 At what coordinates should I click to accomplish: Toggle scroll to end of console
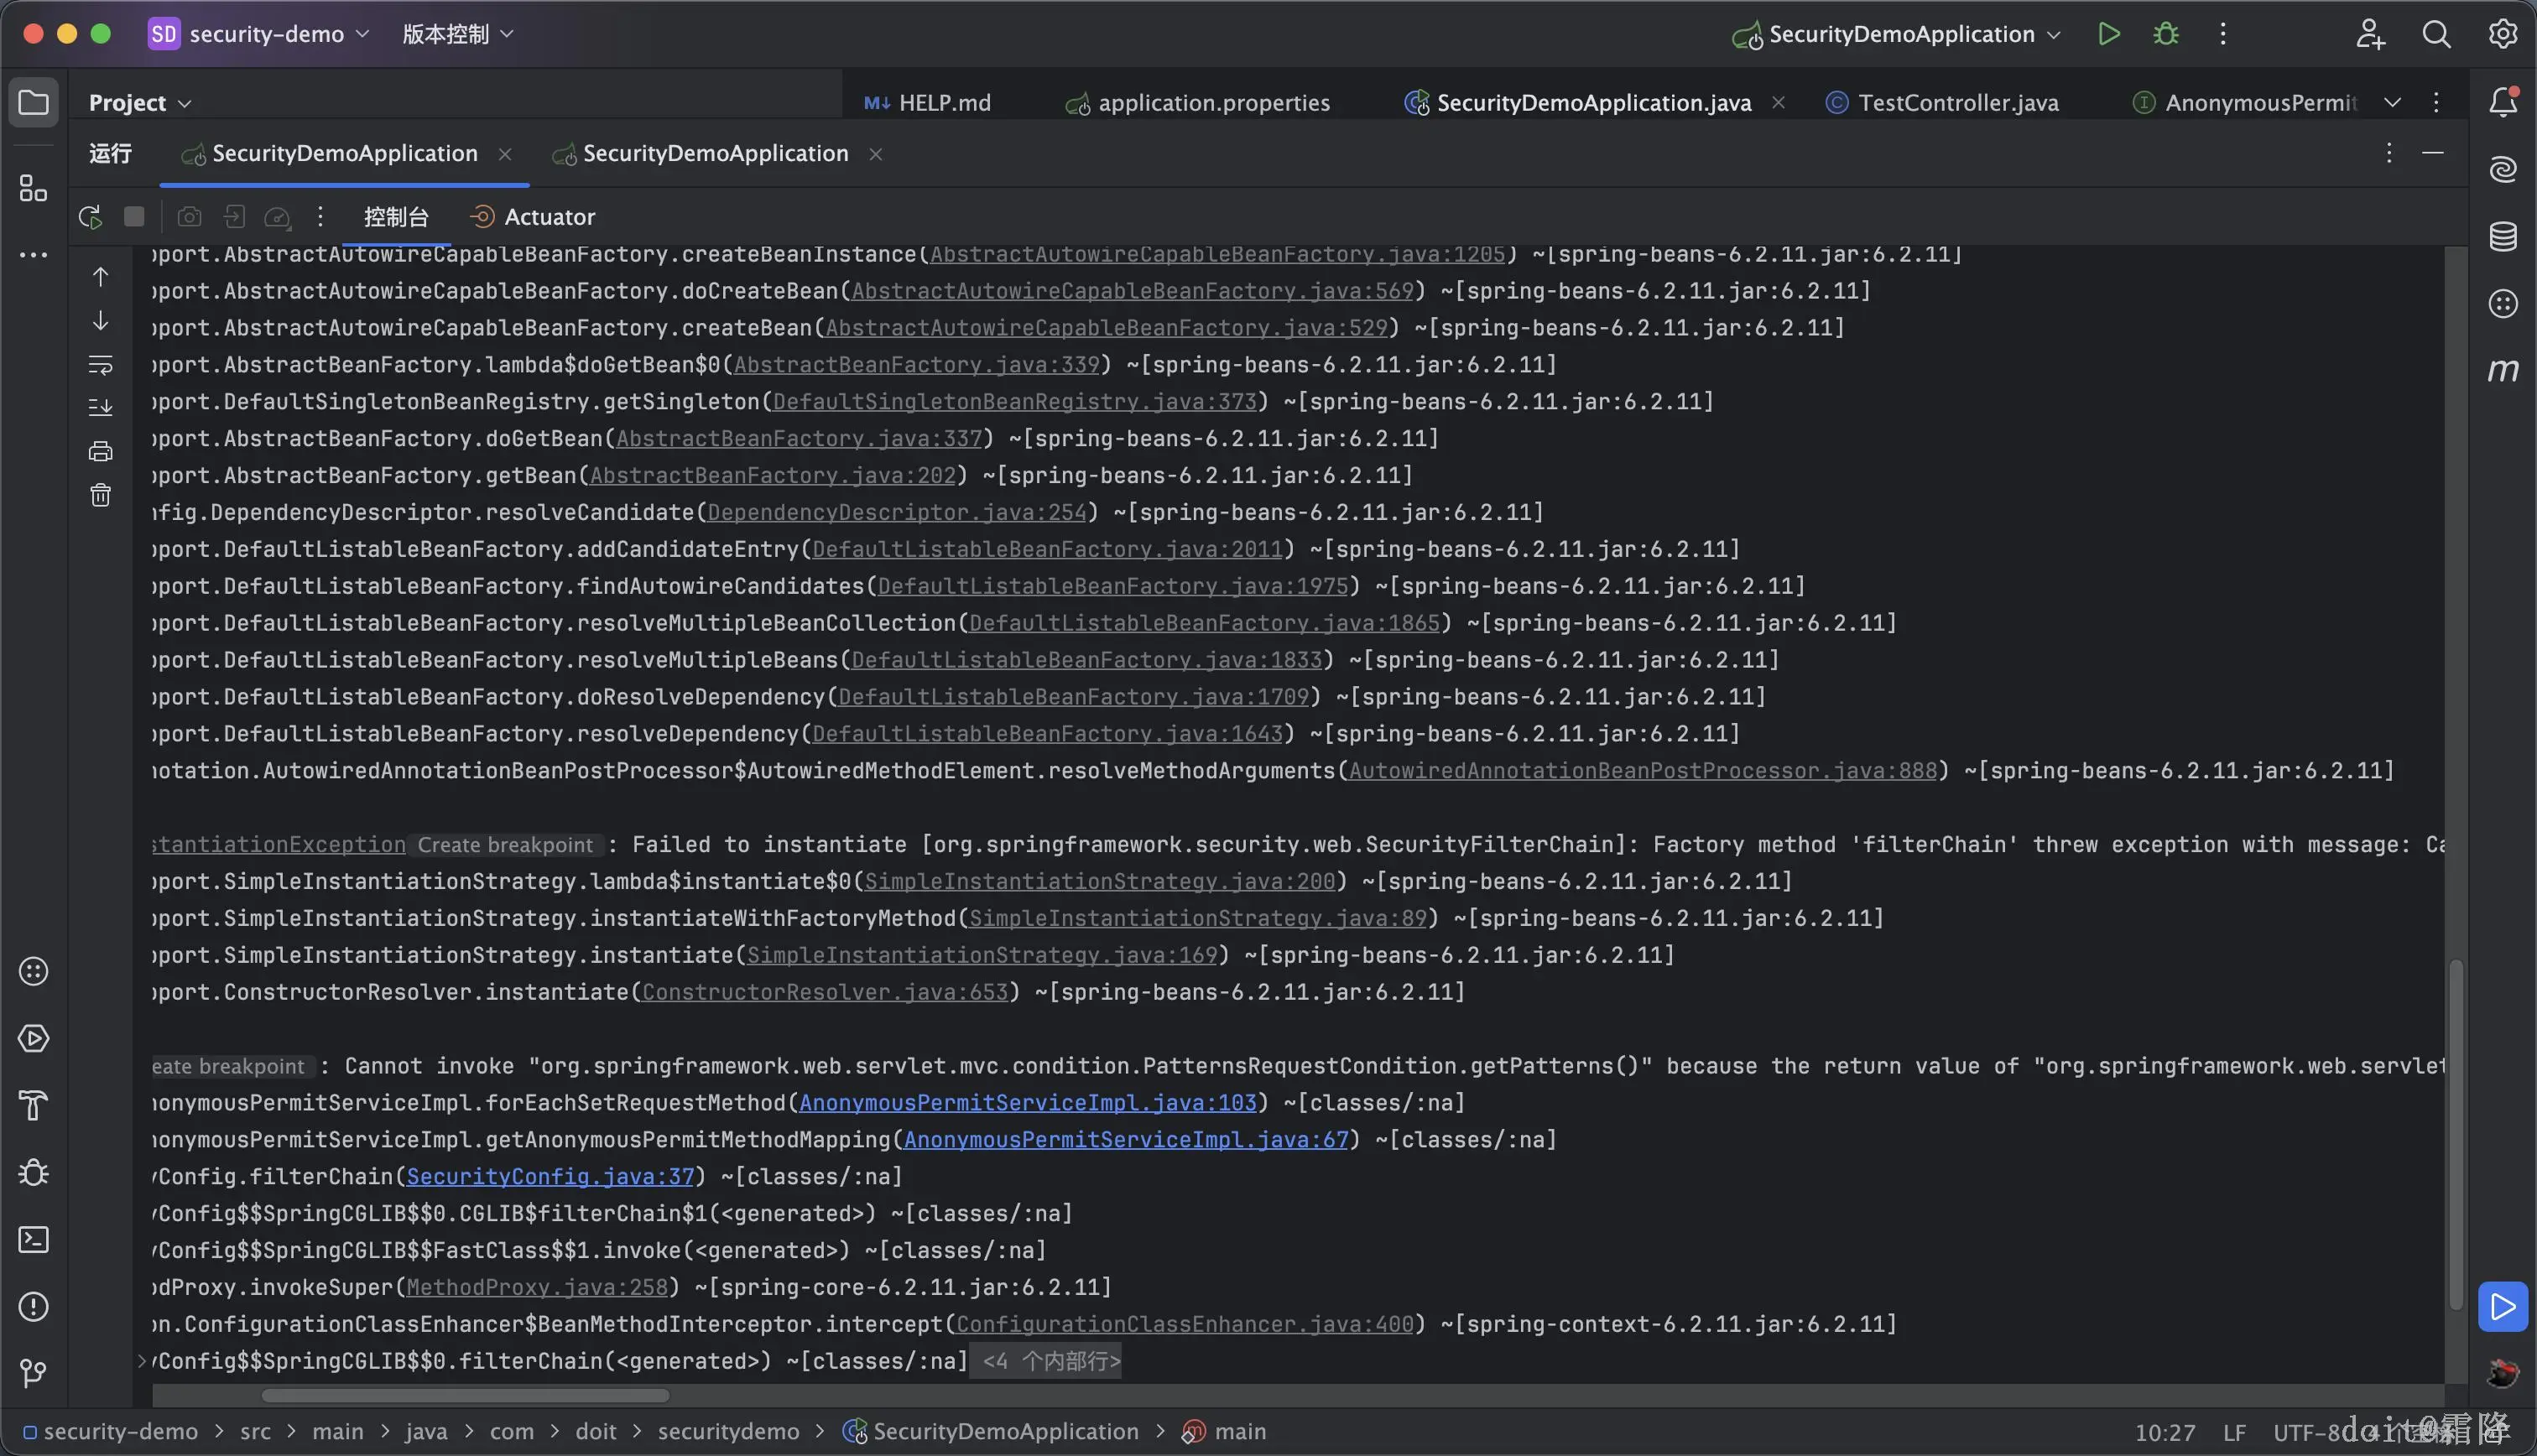pyautogui.click(x=100, y=408)
